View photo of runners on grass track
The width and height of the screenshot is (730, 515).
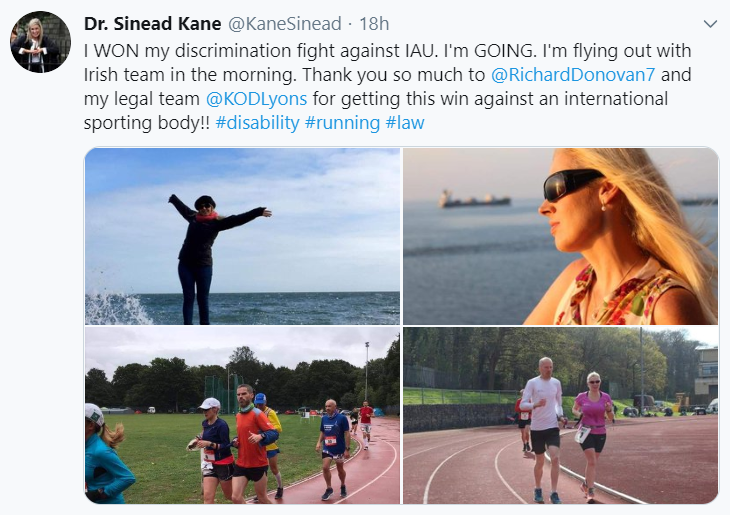tap(242, 415)
